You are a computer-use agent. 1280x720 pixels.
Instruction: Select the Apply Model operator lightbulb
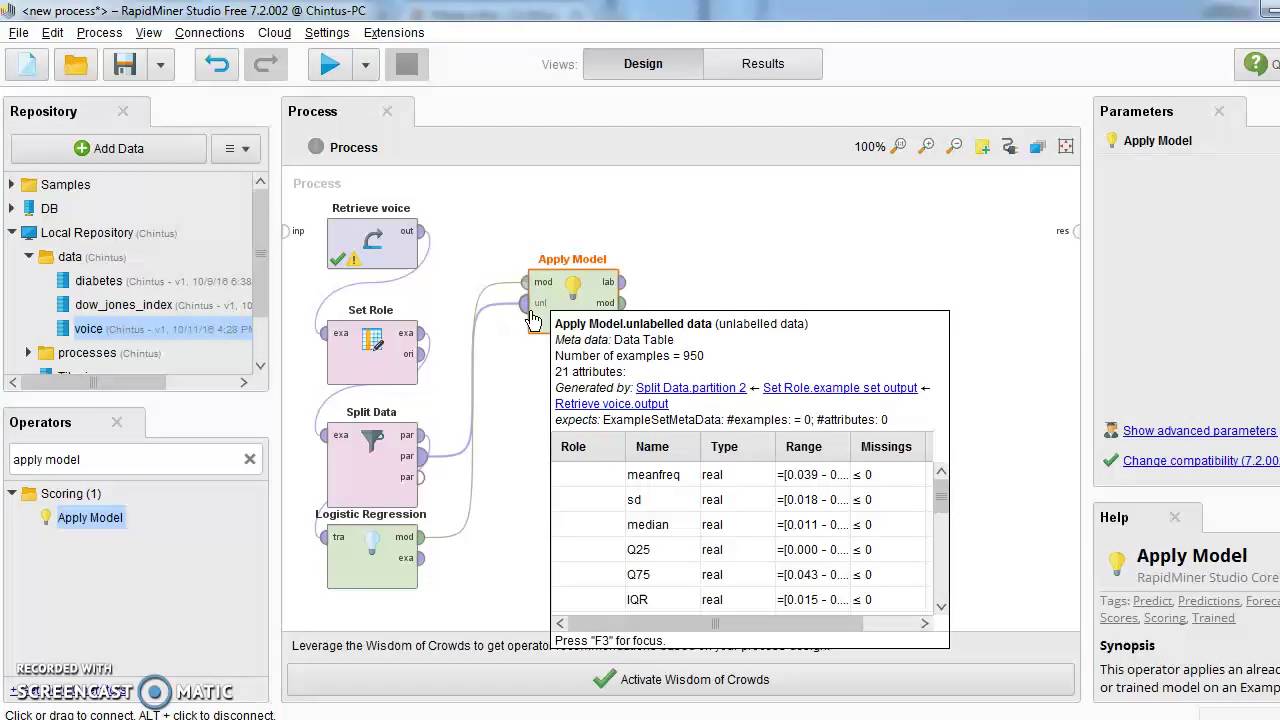point(573,288)
